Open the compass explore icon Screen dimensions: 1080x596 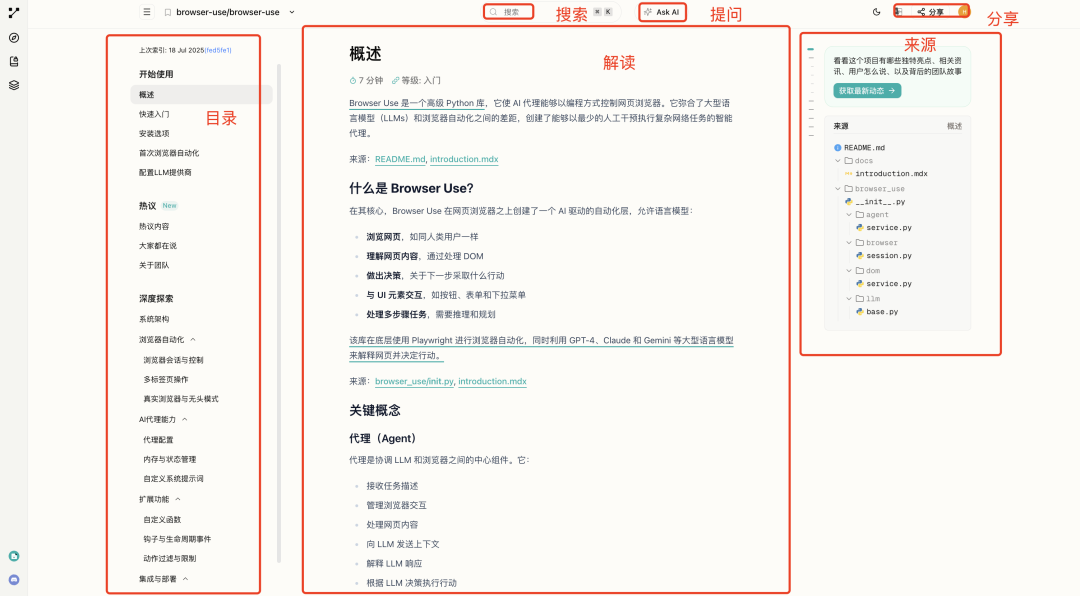pos(14,38)
